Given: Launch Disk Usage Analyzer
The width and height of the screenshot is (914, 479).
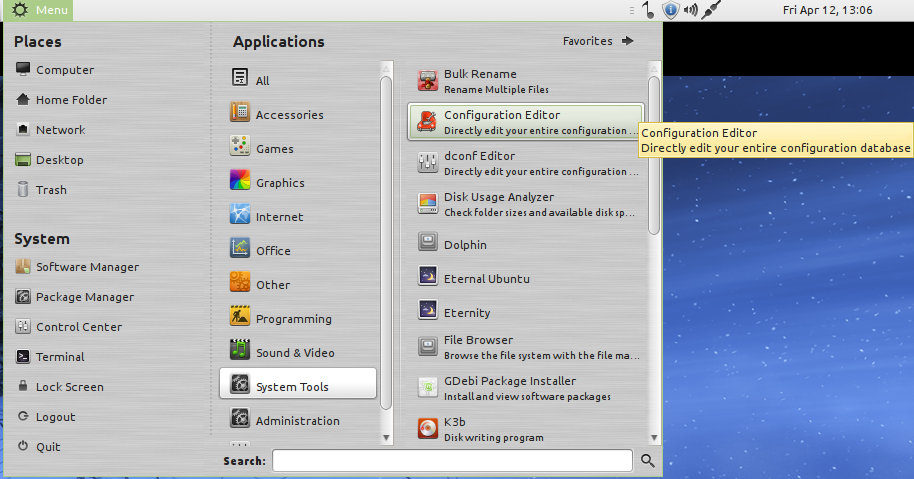Looking at the screenshot, I should click(526, 204).
